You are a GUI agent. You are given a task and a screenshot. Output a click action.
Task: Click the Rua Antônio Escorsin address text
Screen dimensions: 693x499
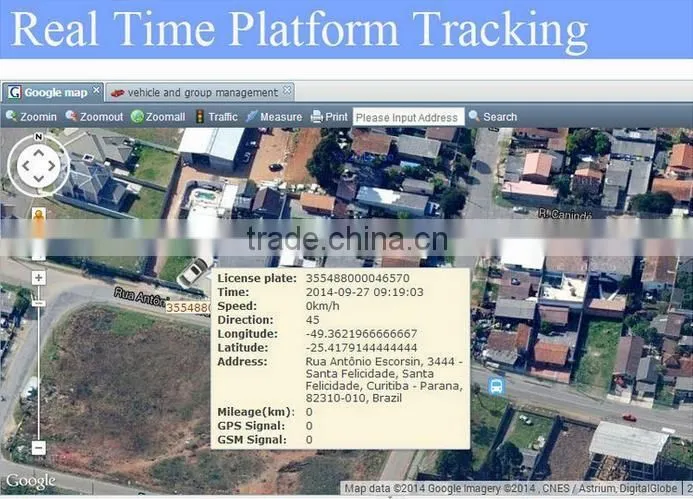click(x=384, y=380)
